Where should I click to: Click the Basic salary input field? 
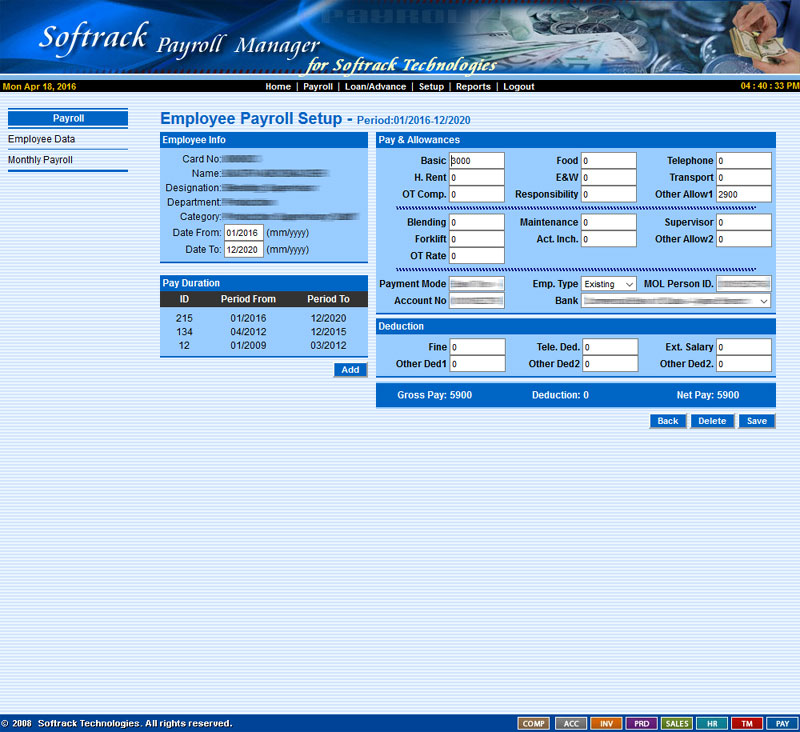pos(476,161)
